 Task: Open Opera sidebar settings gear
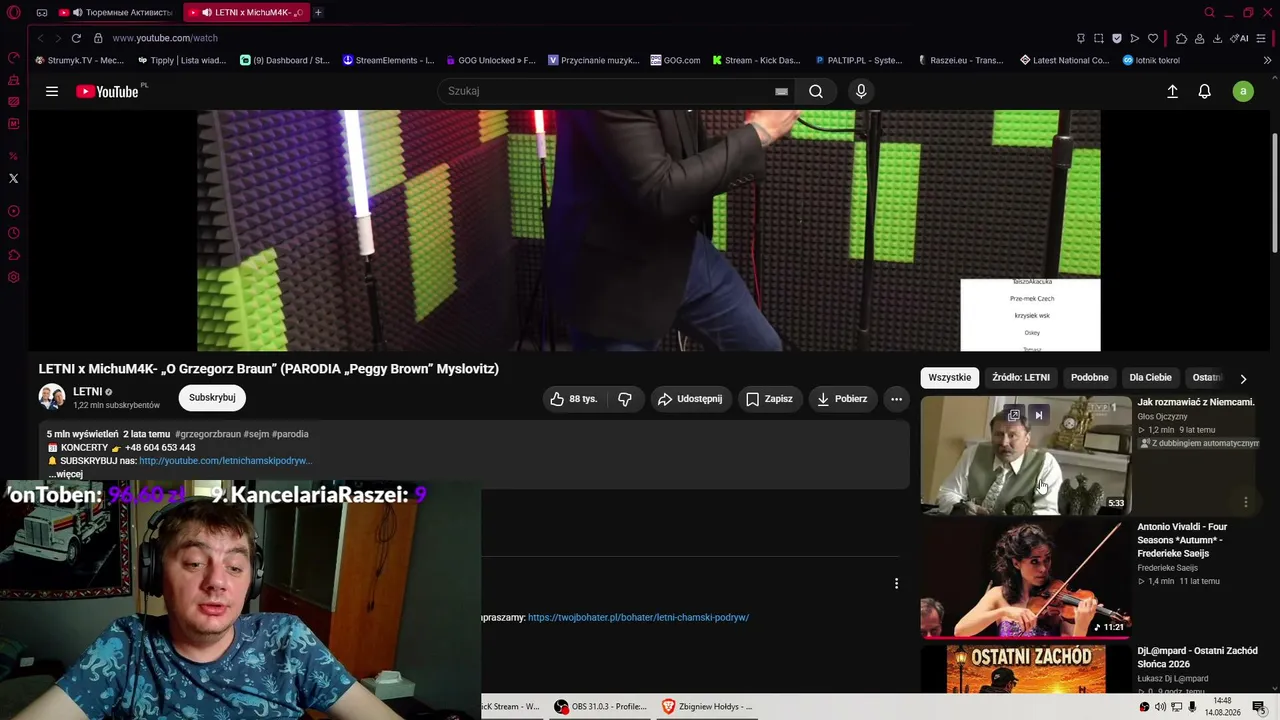pyautogui.click(x=13, y=277)
